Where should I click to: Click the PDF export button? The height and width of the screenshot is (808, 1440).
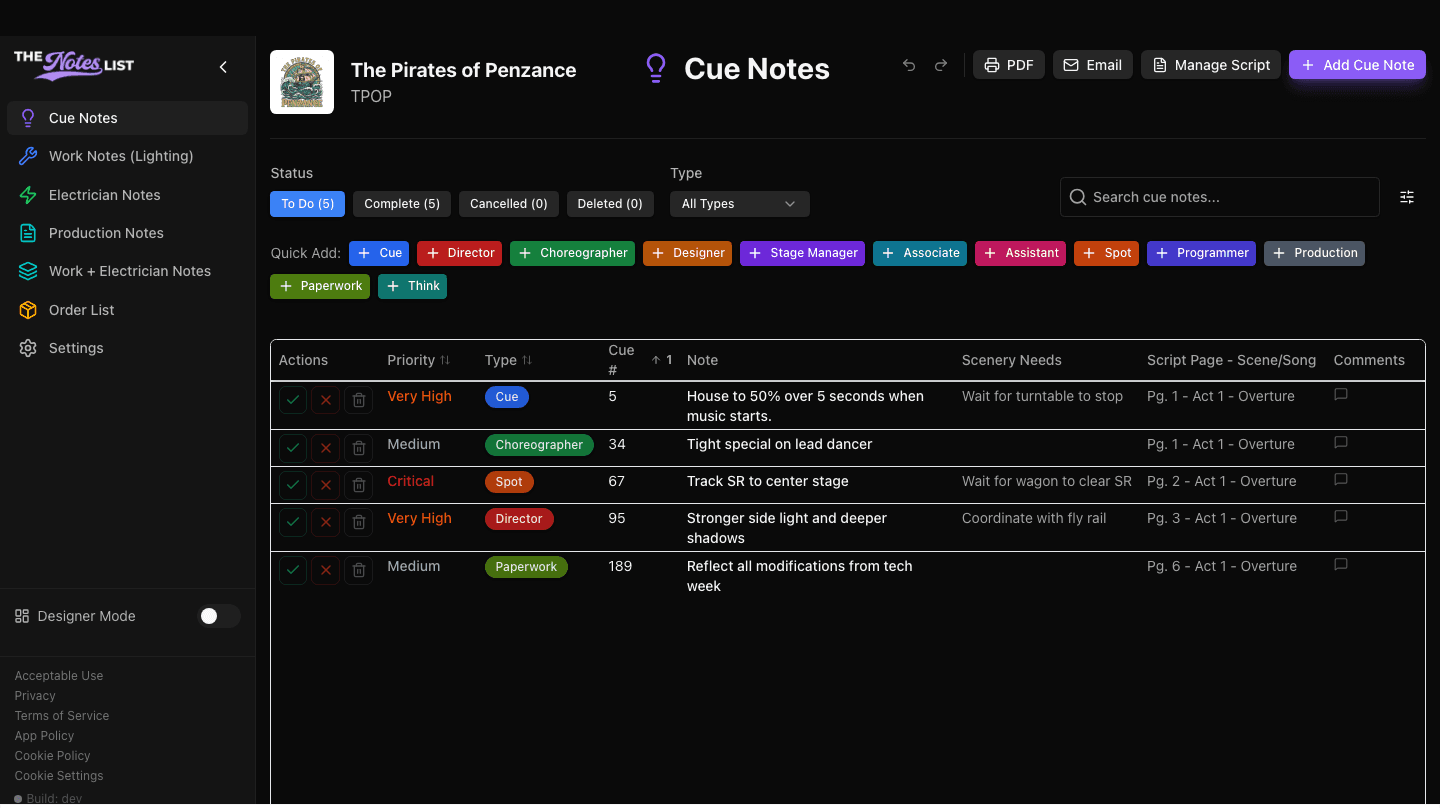point(1009,65)
